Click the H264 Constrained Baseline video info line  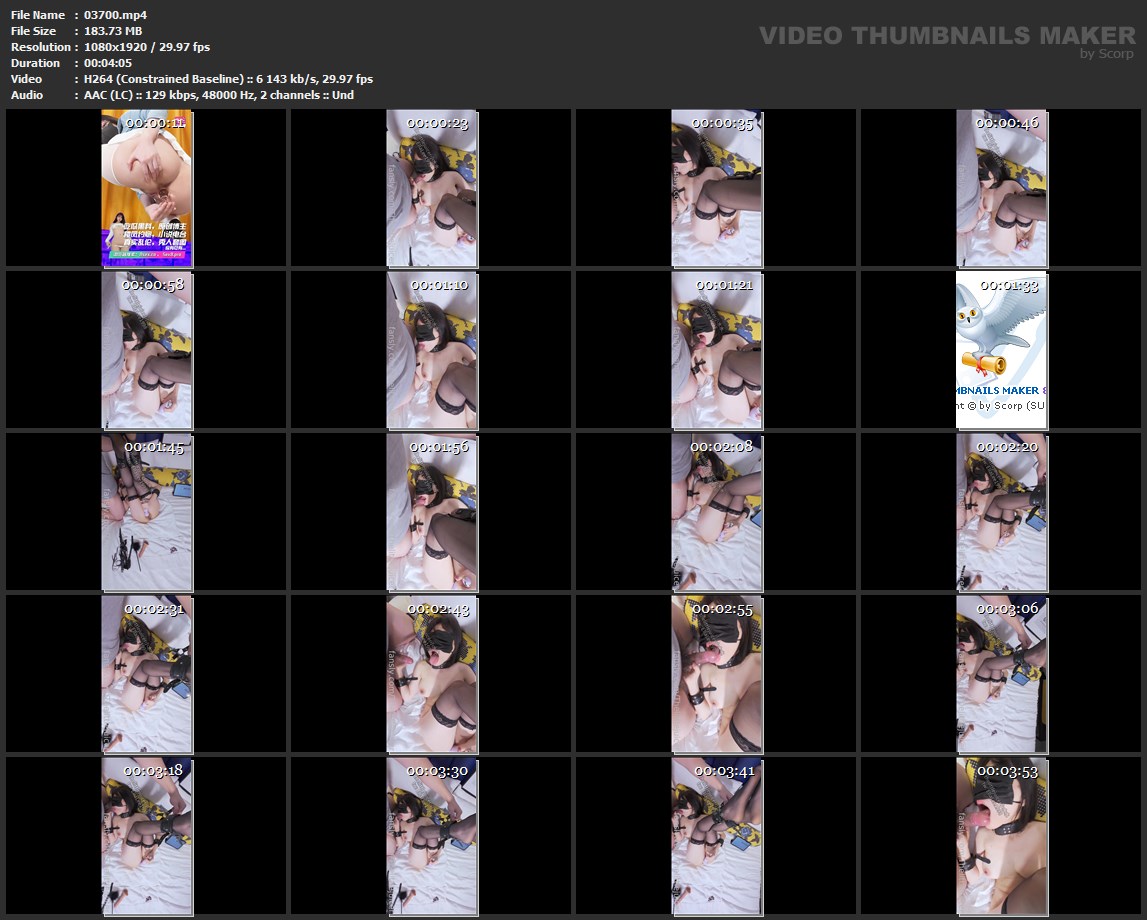tap(228, 79)
